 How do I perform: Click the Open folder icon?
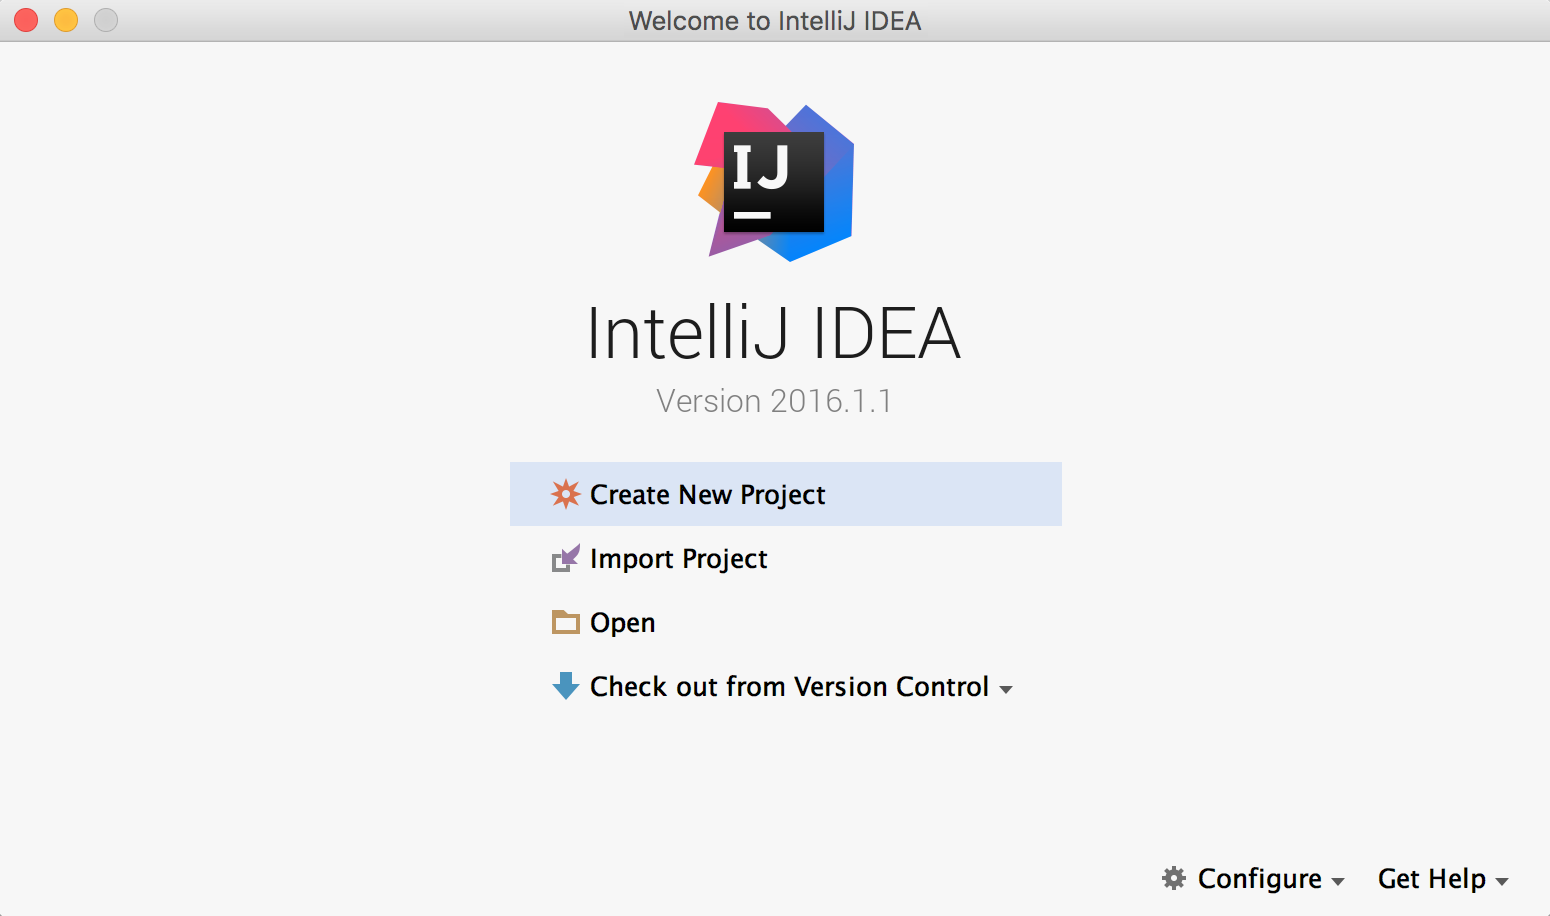tap(566, 621)
